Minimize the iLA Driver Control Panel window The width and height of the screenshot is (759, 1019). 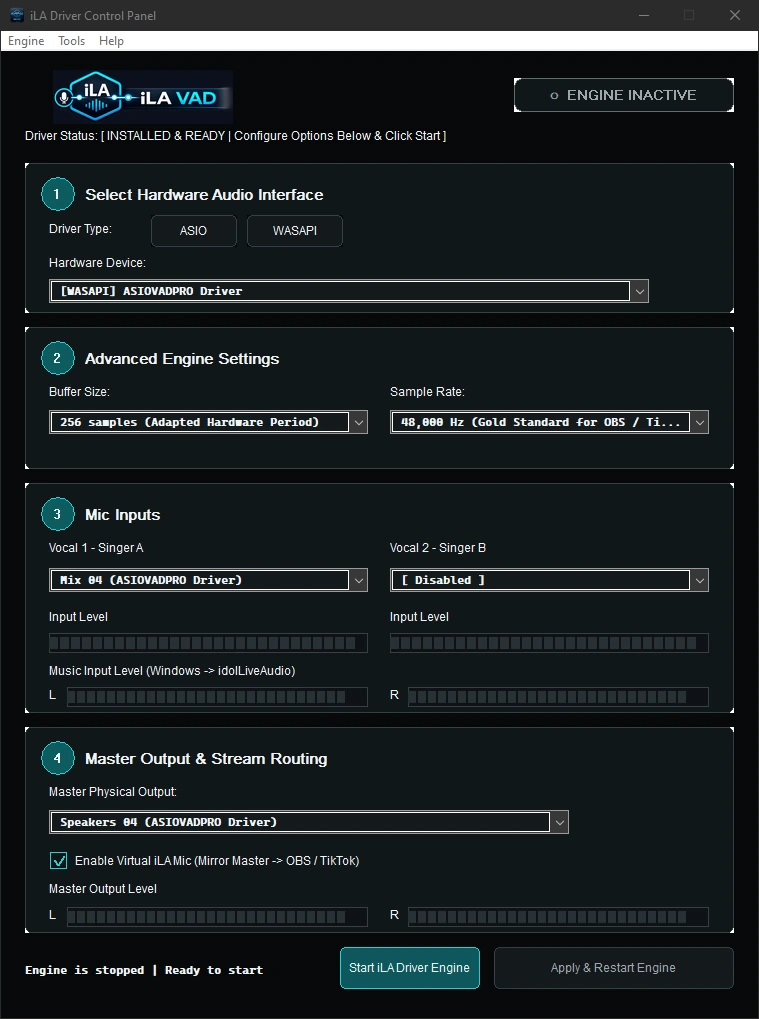[644, 15]
